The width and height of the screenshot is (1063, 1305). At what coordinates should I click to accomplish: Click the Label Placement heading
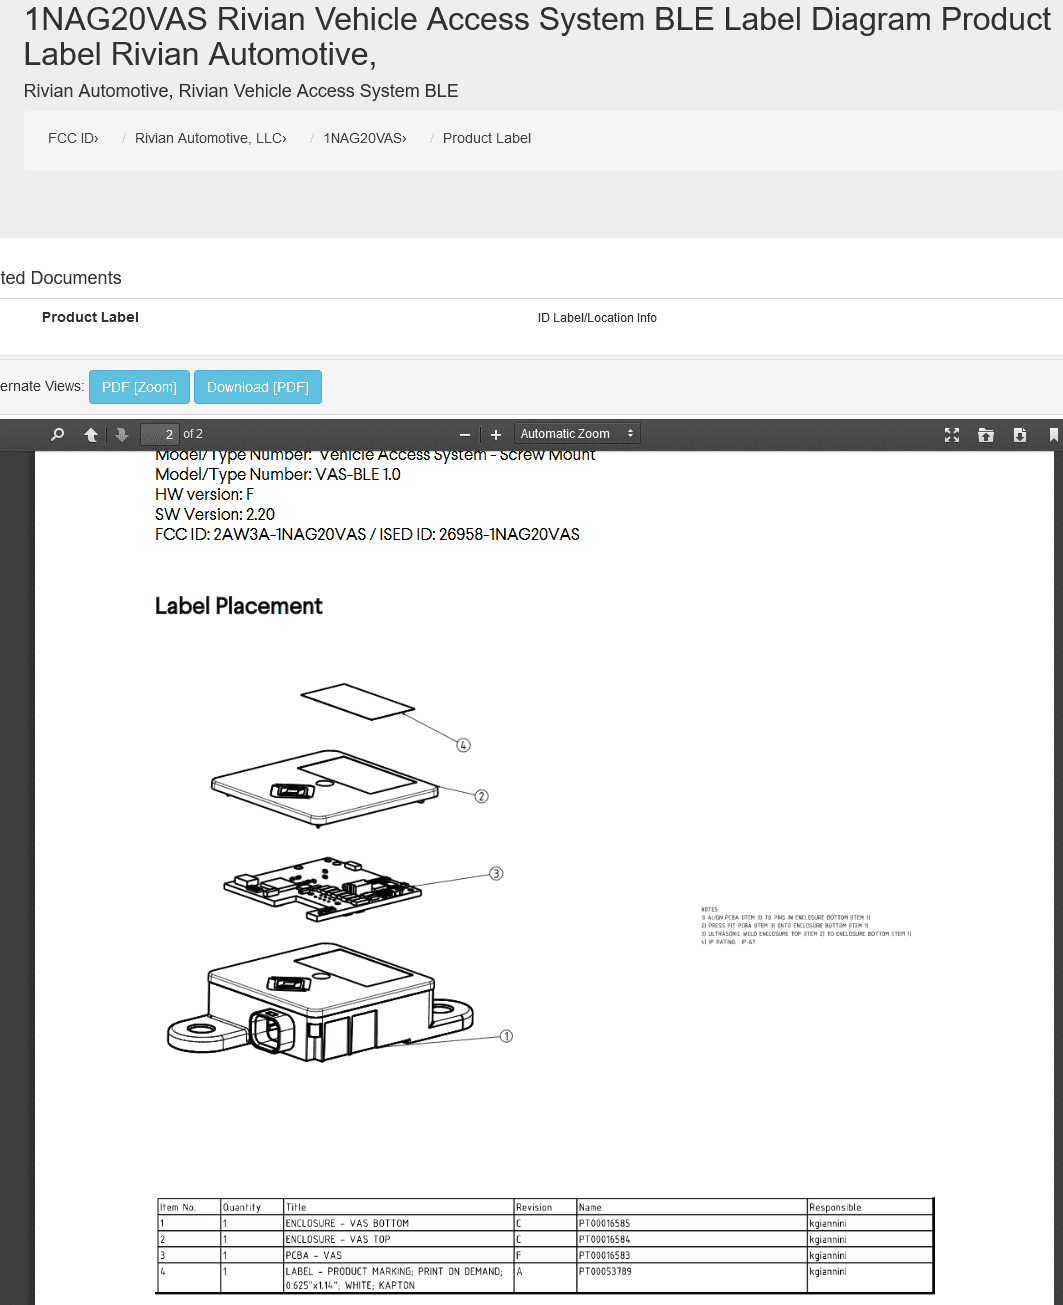point(239,606)
